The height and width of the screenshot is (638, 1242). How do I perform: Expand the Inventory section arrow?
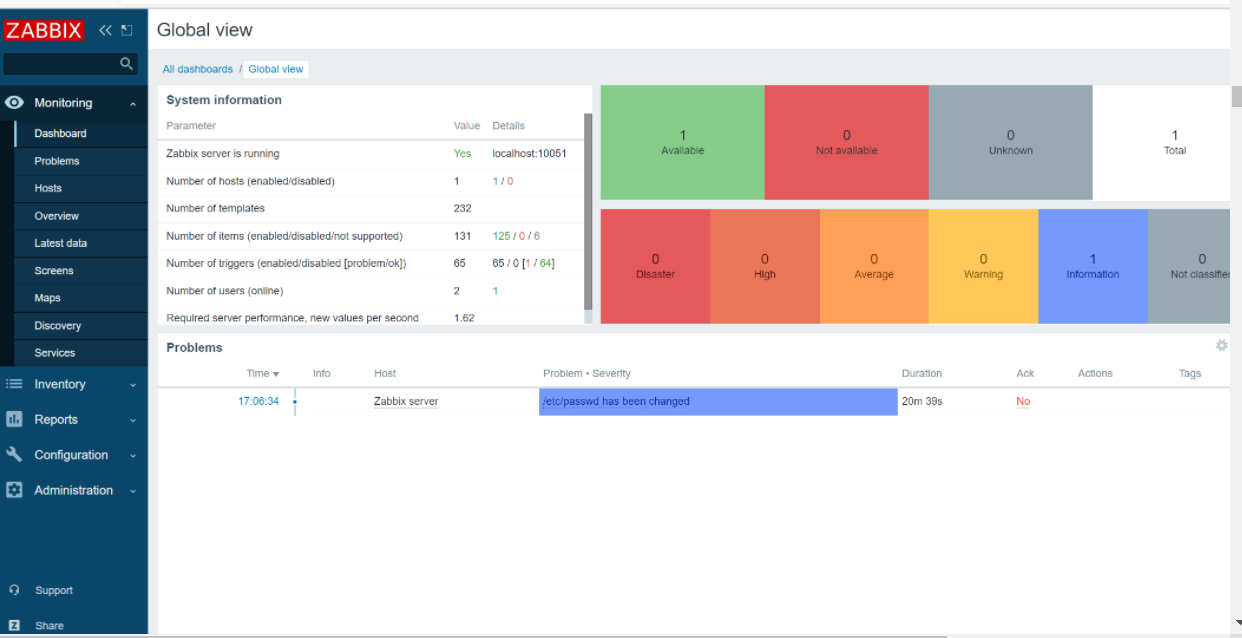133,385
